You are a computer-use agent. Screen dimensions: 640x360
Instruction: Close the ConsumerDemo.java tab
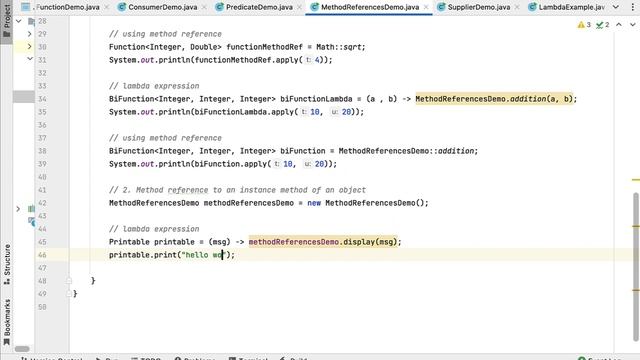tap(204, 7)
